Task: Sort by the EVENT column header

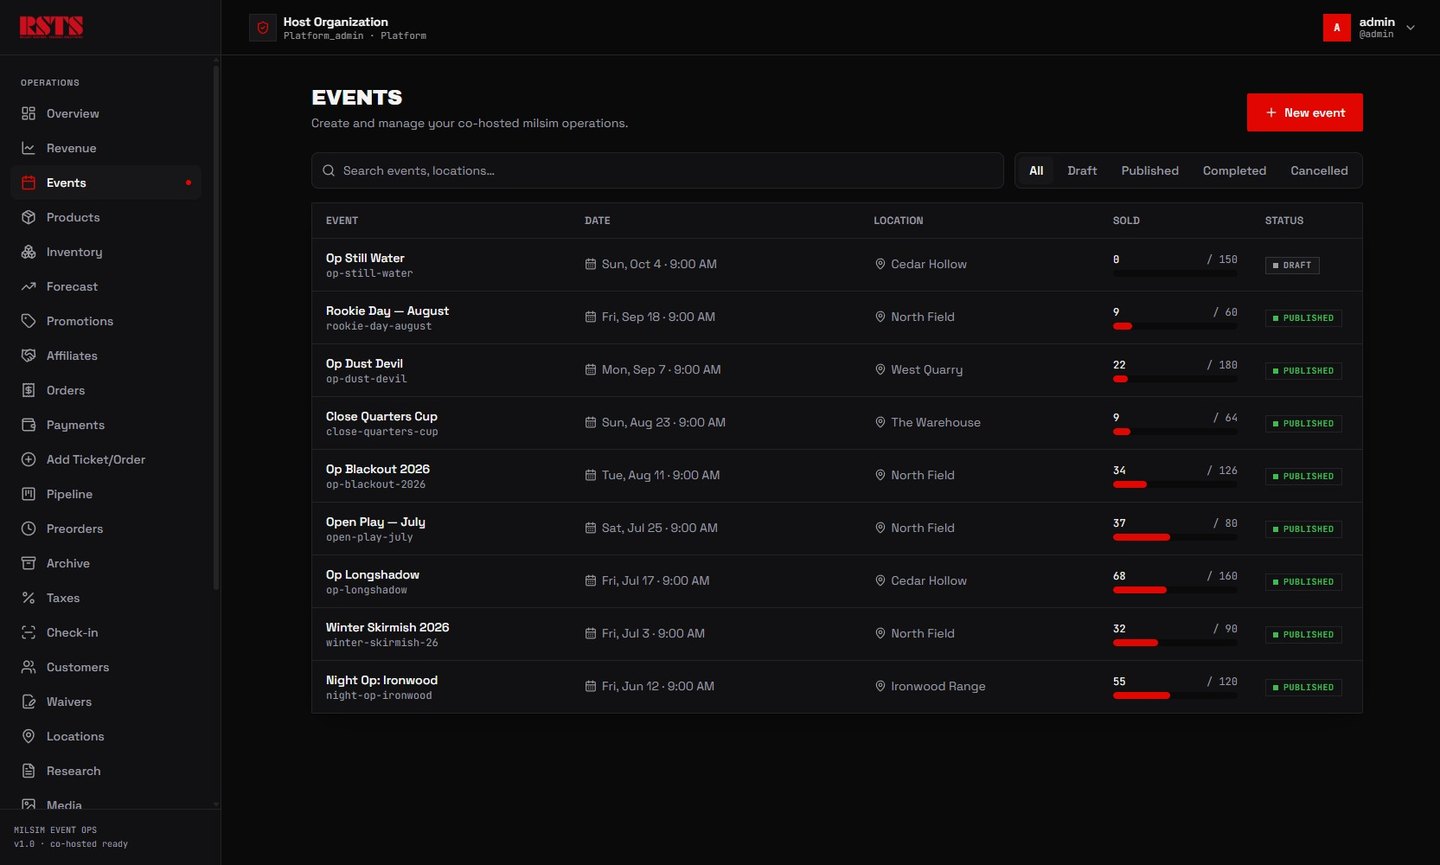Action: [x=342, y=221]
